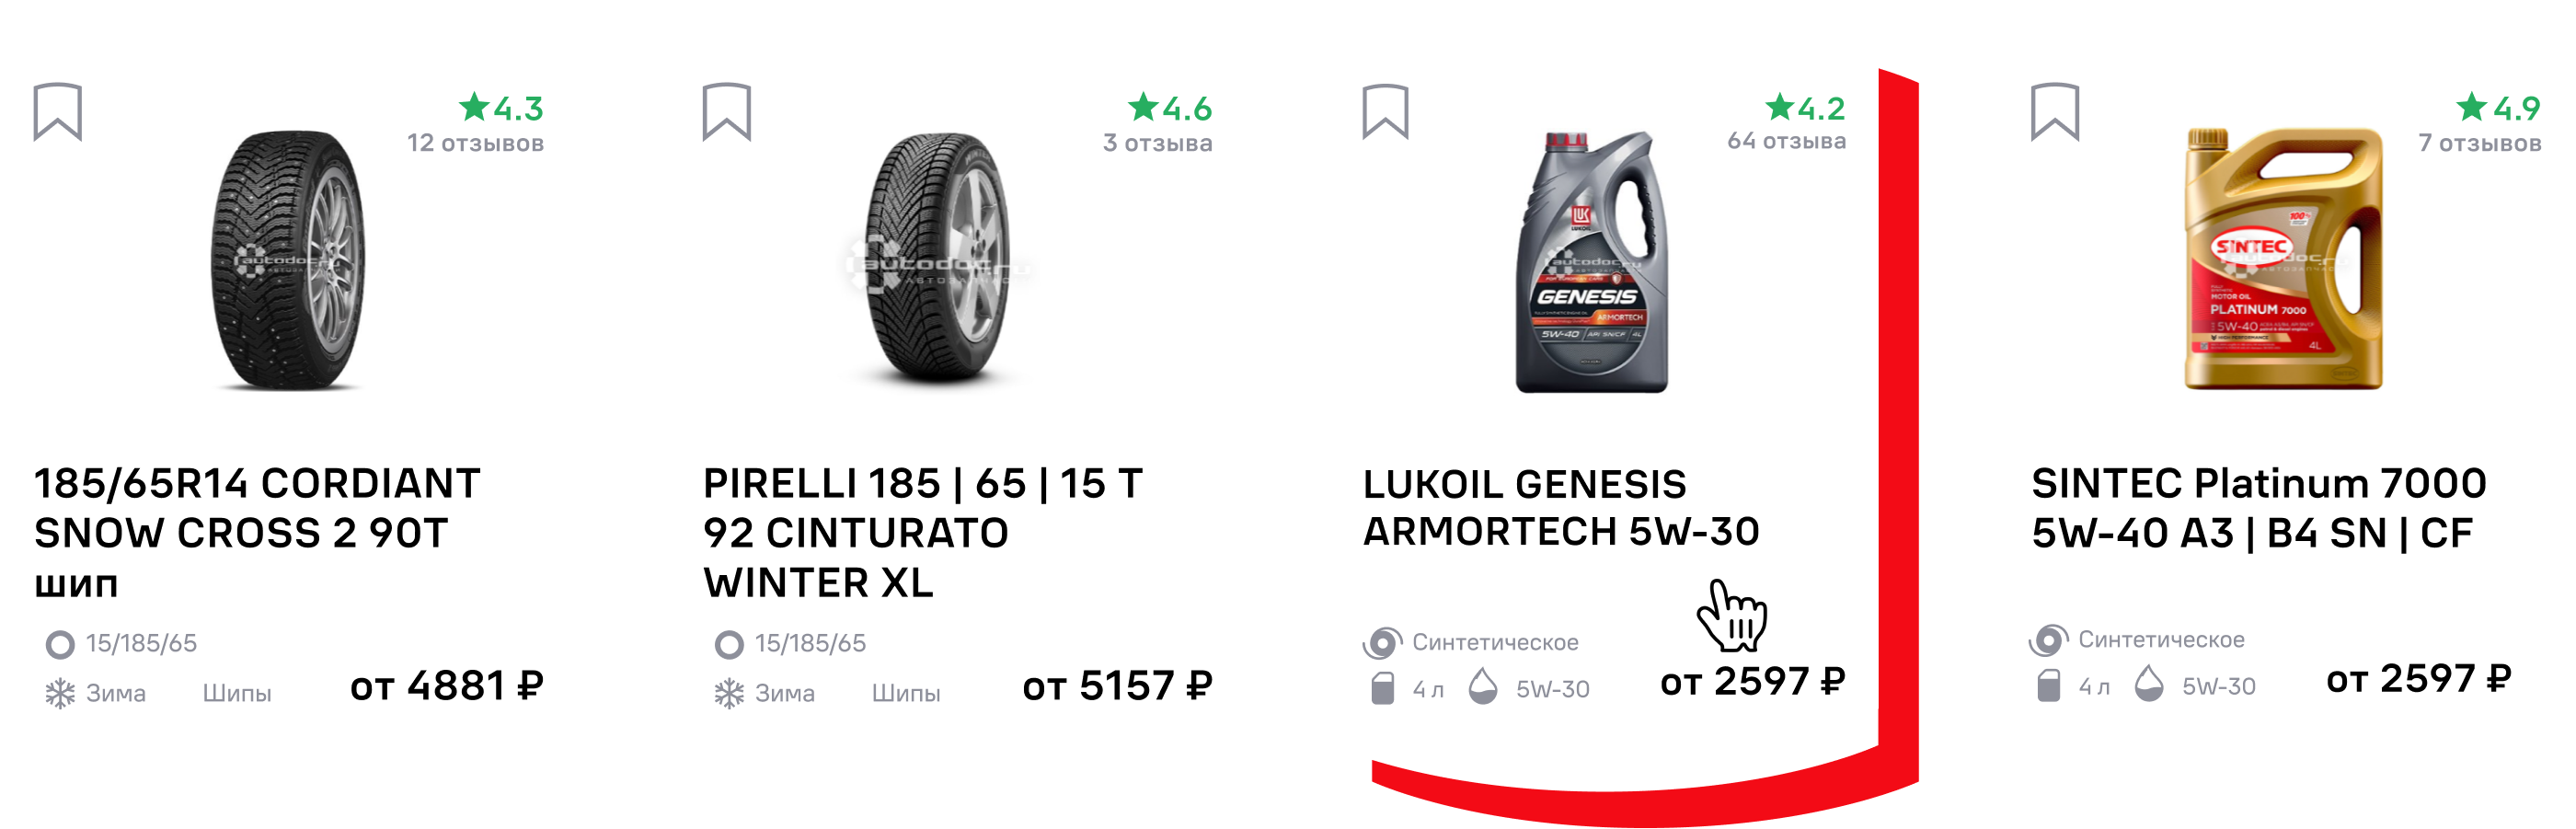Click the snowflake winter icon on the Cordiant card
Screen dimensions: 2576x829
pos(60,693)
